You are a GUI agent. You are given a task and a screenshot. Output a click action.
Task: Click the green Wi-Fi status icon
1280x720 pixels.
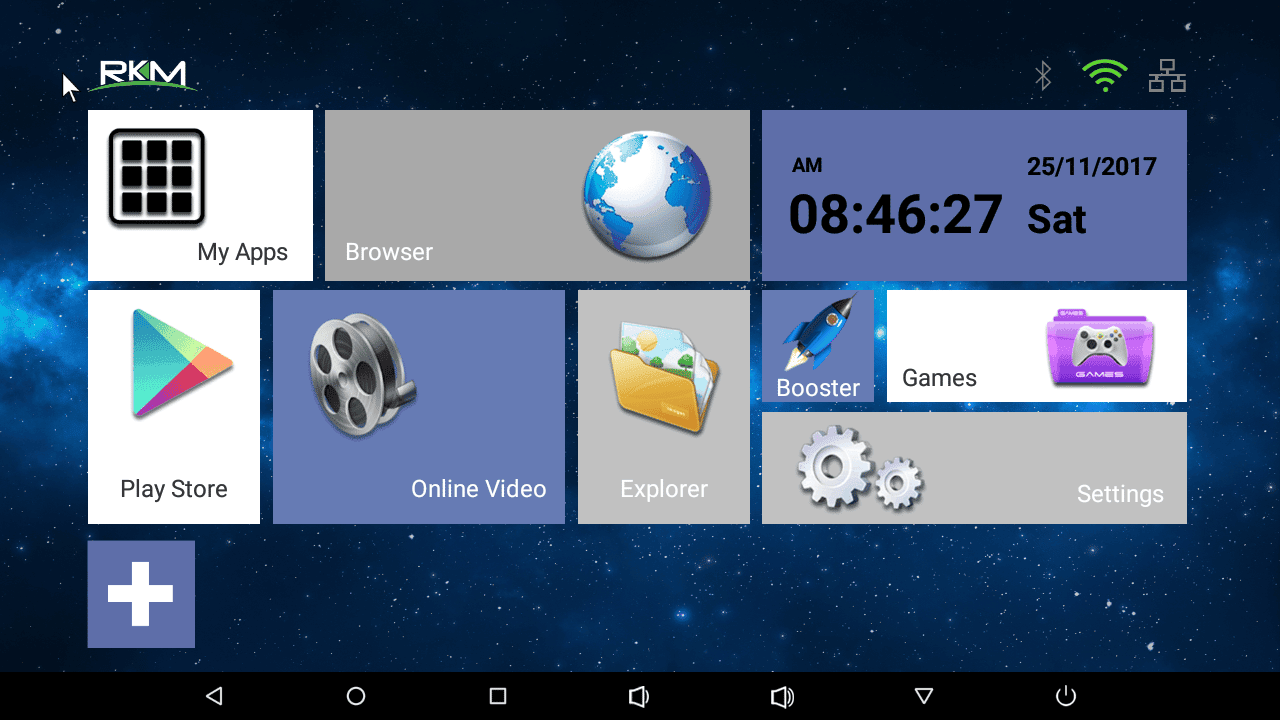click(1105, 76)
